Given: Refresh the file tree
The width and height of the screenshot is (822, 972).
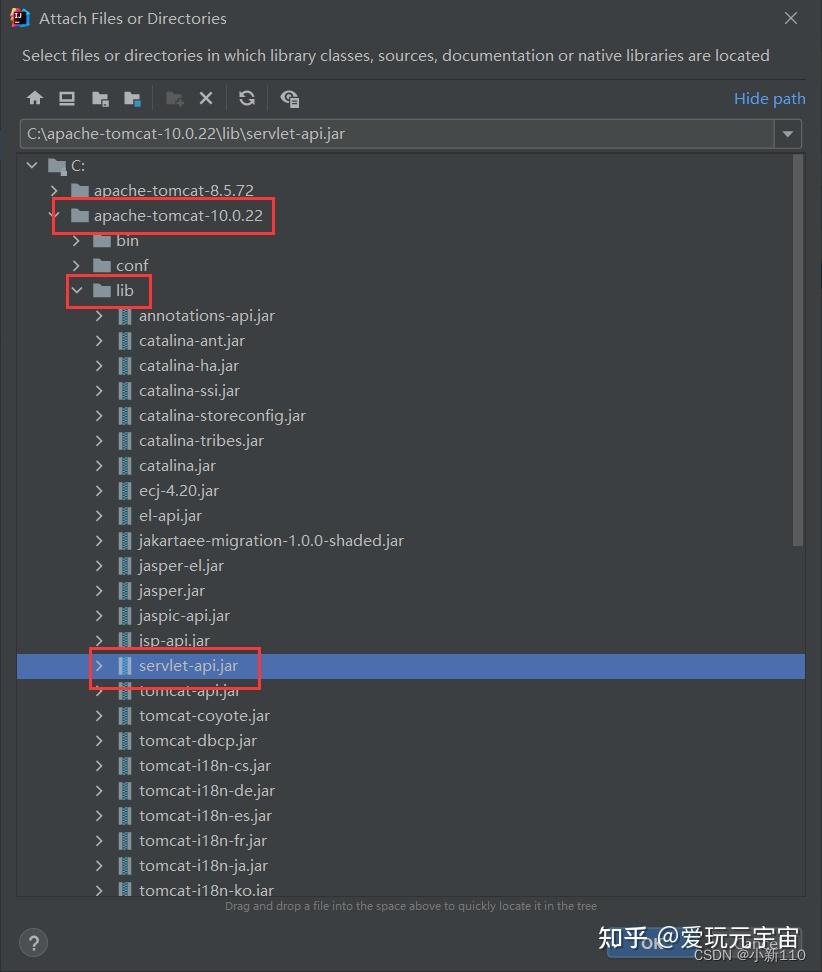Looking at the screenshot, I should (x=247, y=98).
